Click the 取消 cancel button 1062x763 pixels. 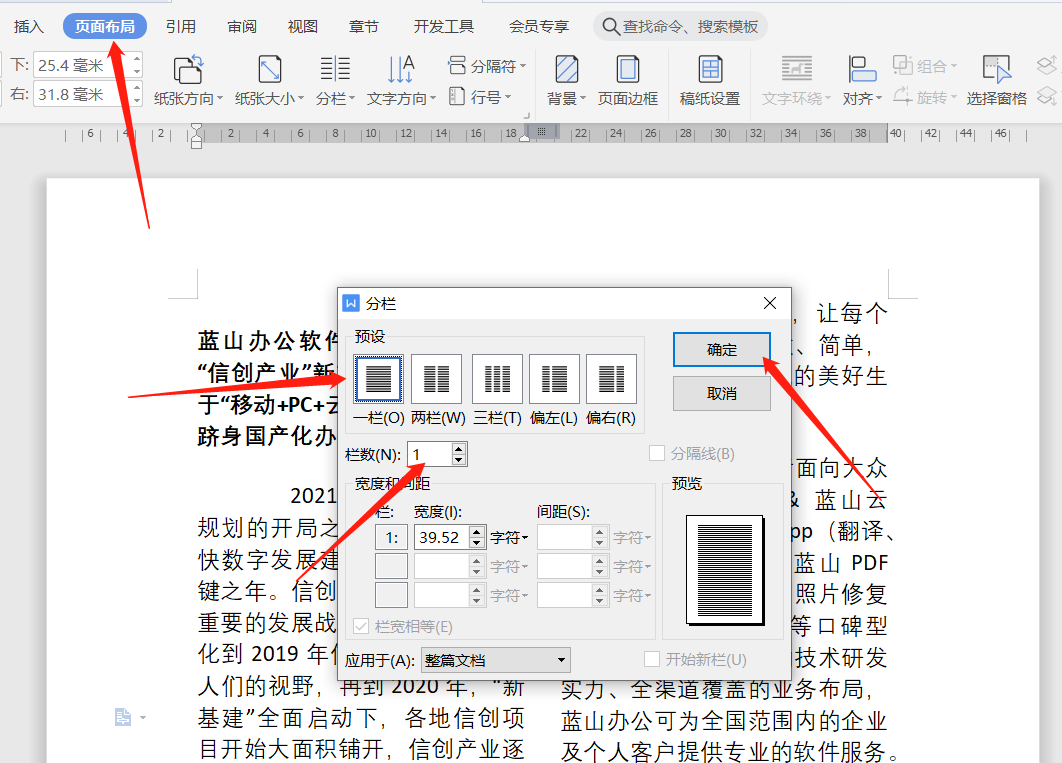(721, 393)
